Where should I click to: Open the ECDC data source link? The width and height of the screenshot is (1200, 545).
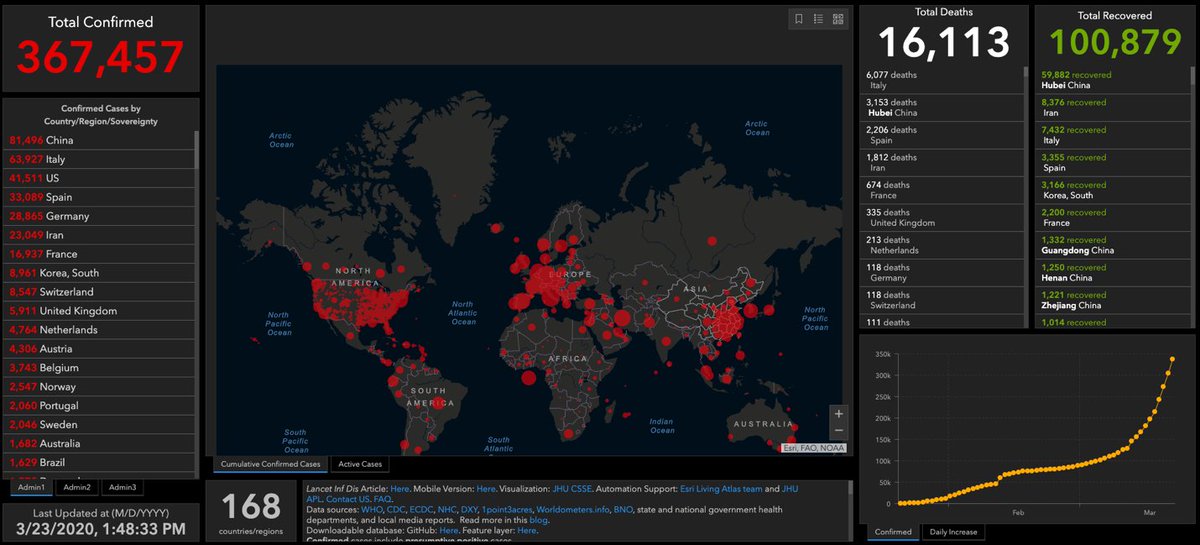(421, 509)
